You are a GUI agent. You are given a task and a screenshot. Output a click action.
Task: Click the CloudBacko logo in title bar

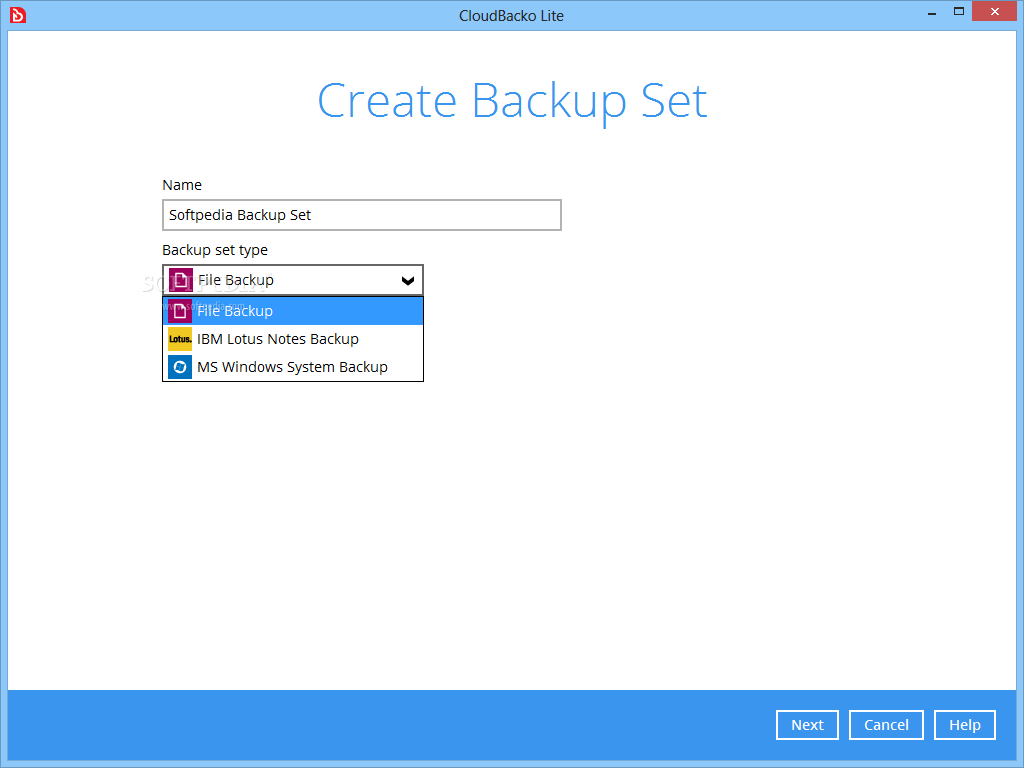18,14
